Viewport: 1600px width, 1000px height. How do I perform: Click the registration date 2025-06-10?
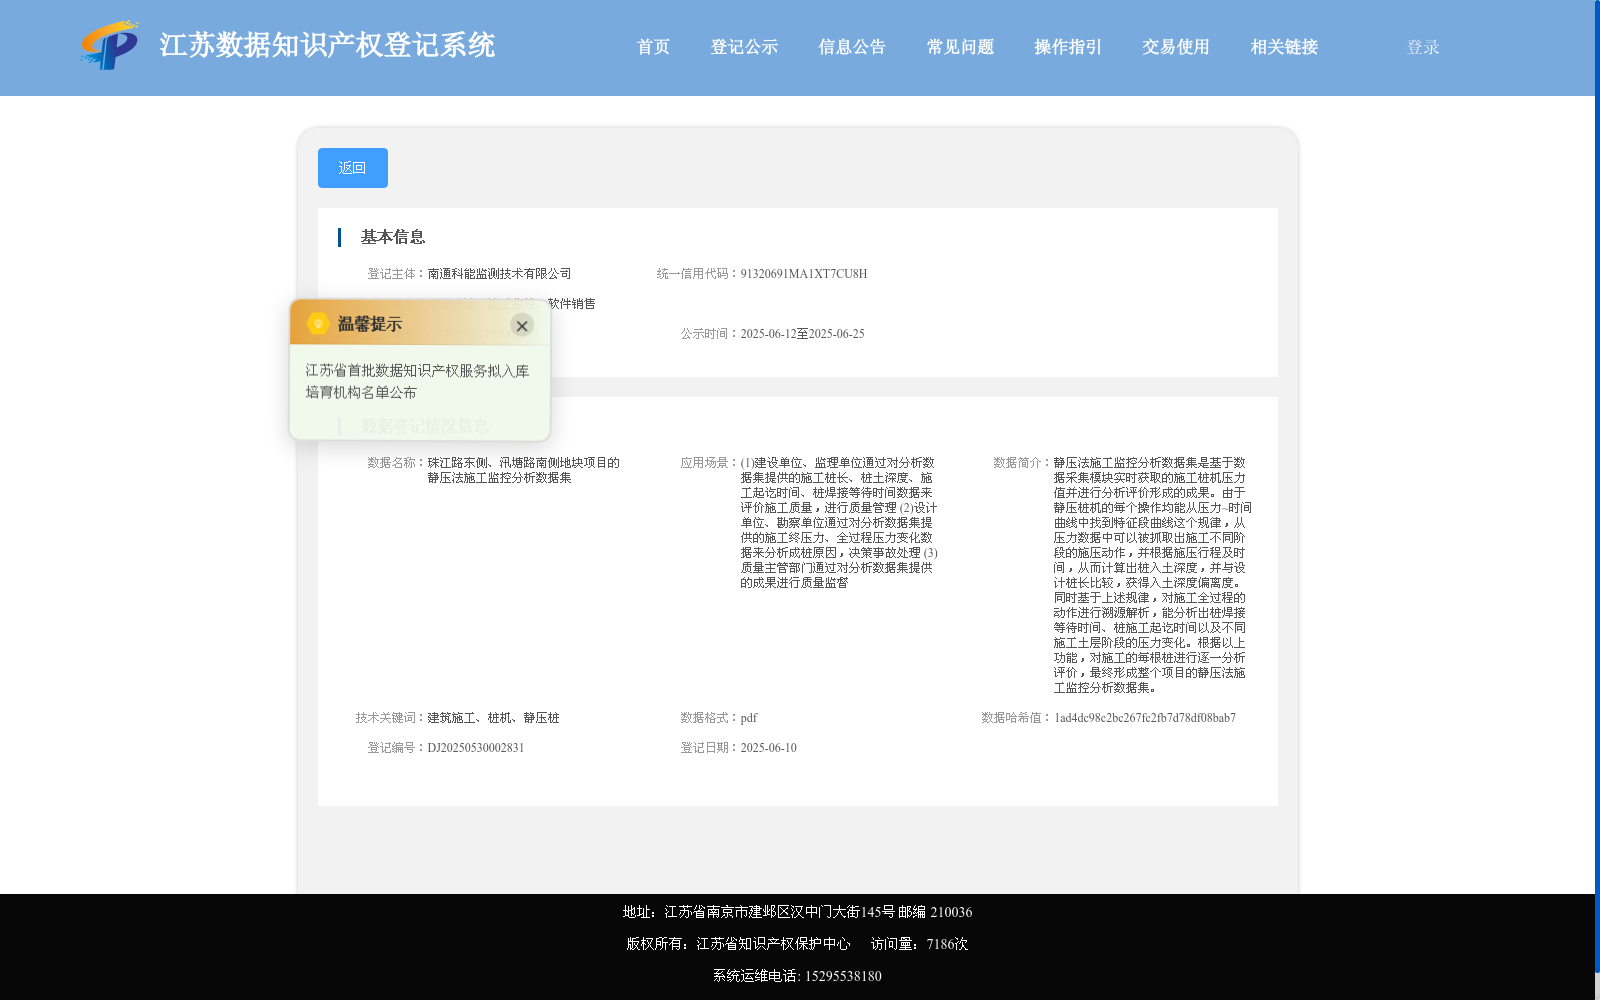(769, 748)
